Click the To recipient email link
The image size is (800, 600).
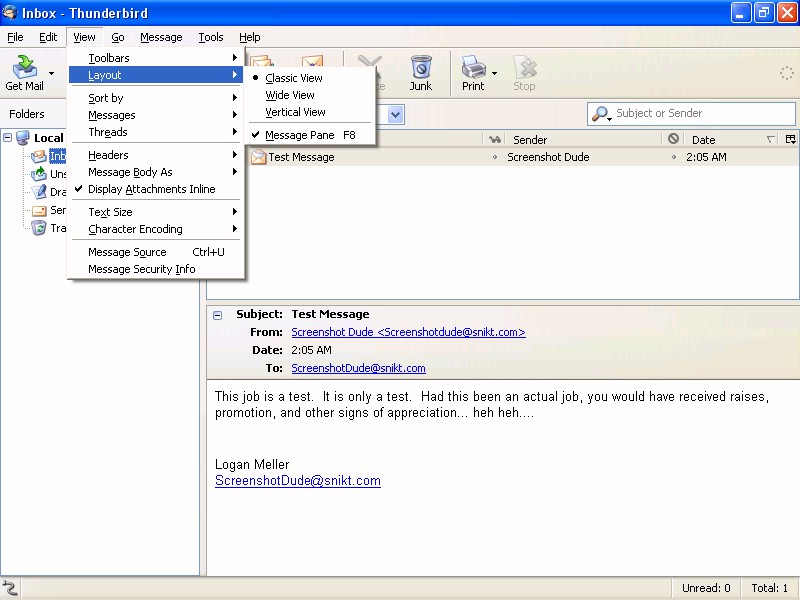tap(358, 368)
